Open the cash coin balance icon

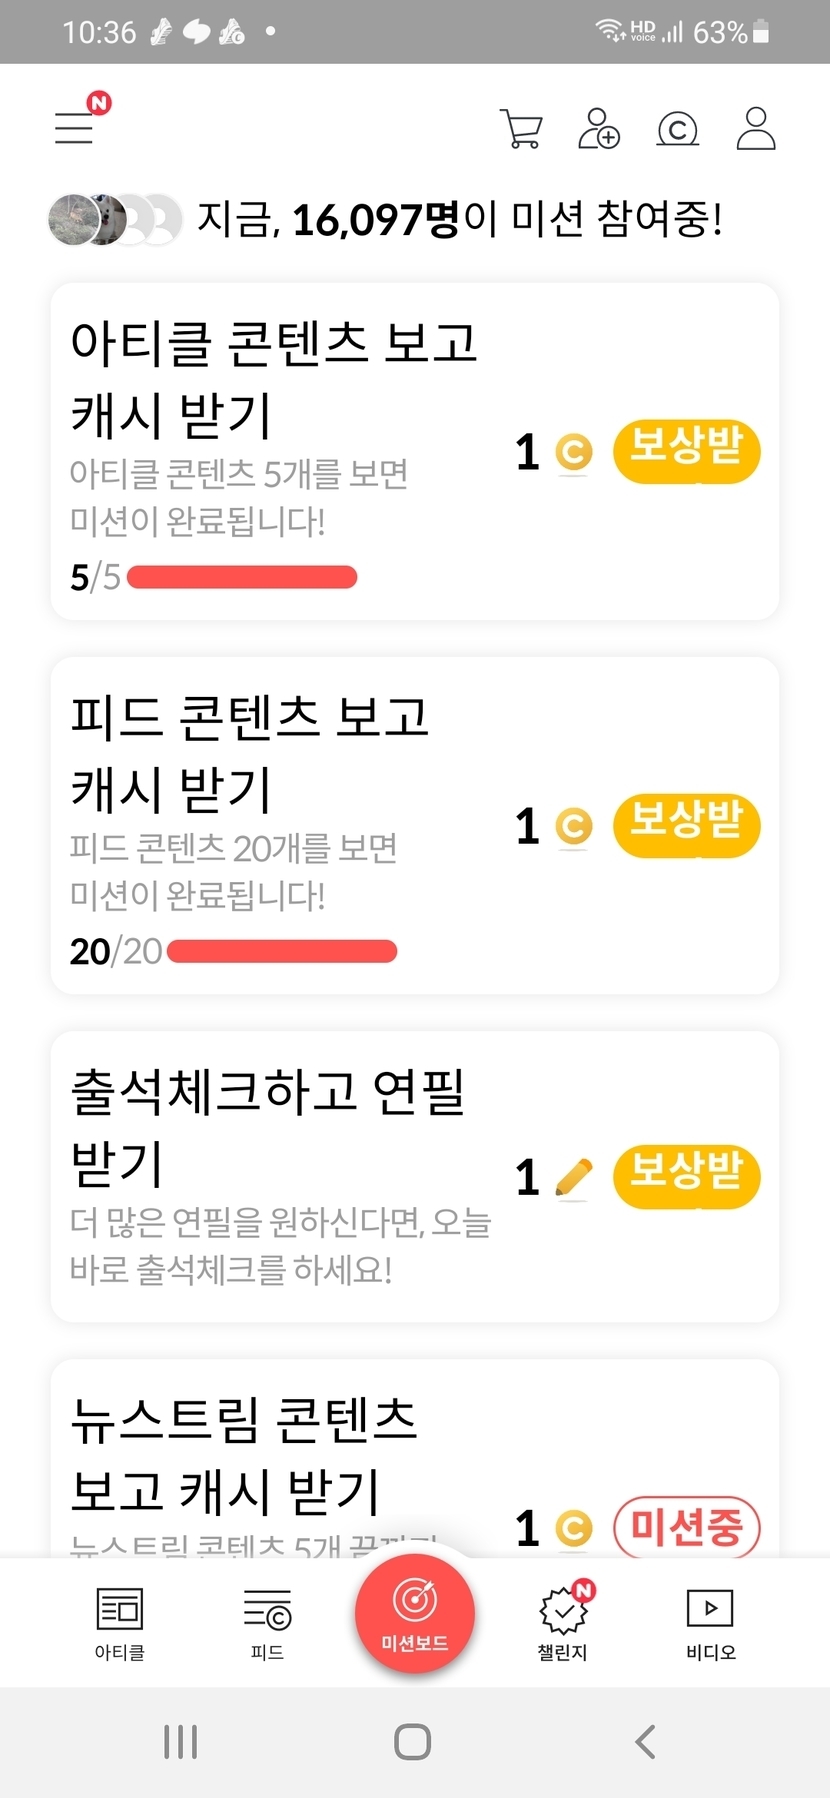point(677,130)
